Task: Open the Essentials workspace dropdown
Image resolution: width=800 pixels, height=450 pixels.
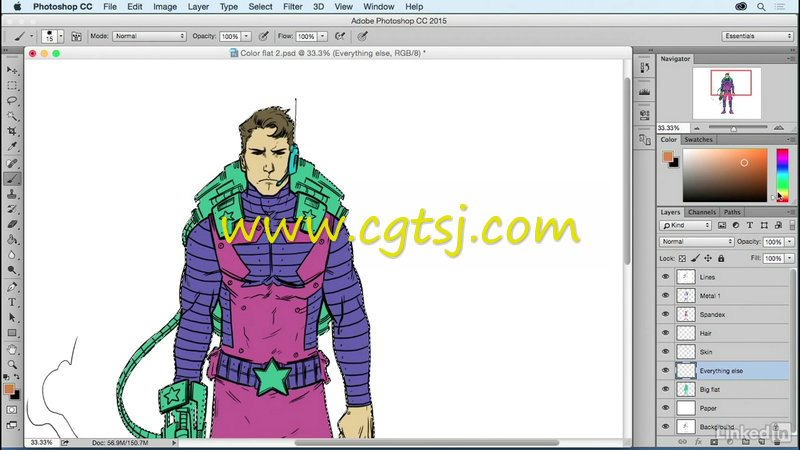Action: [x=757, y=36]
